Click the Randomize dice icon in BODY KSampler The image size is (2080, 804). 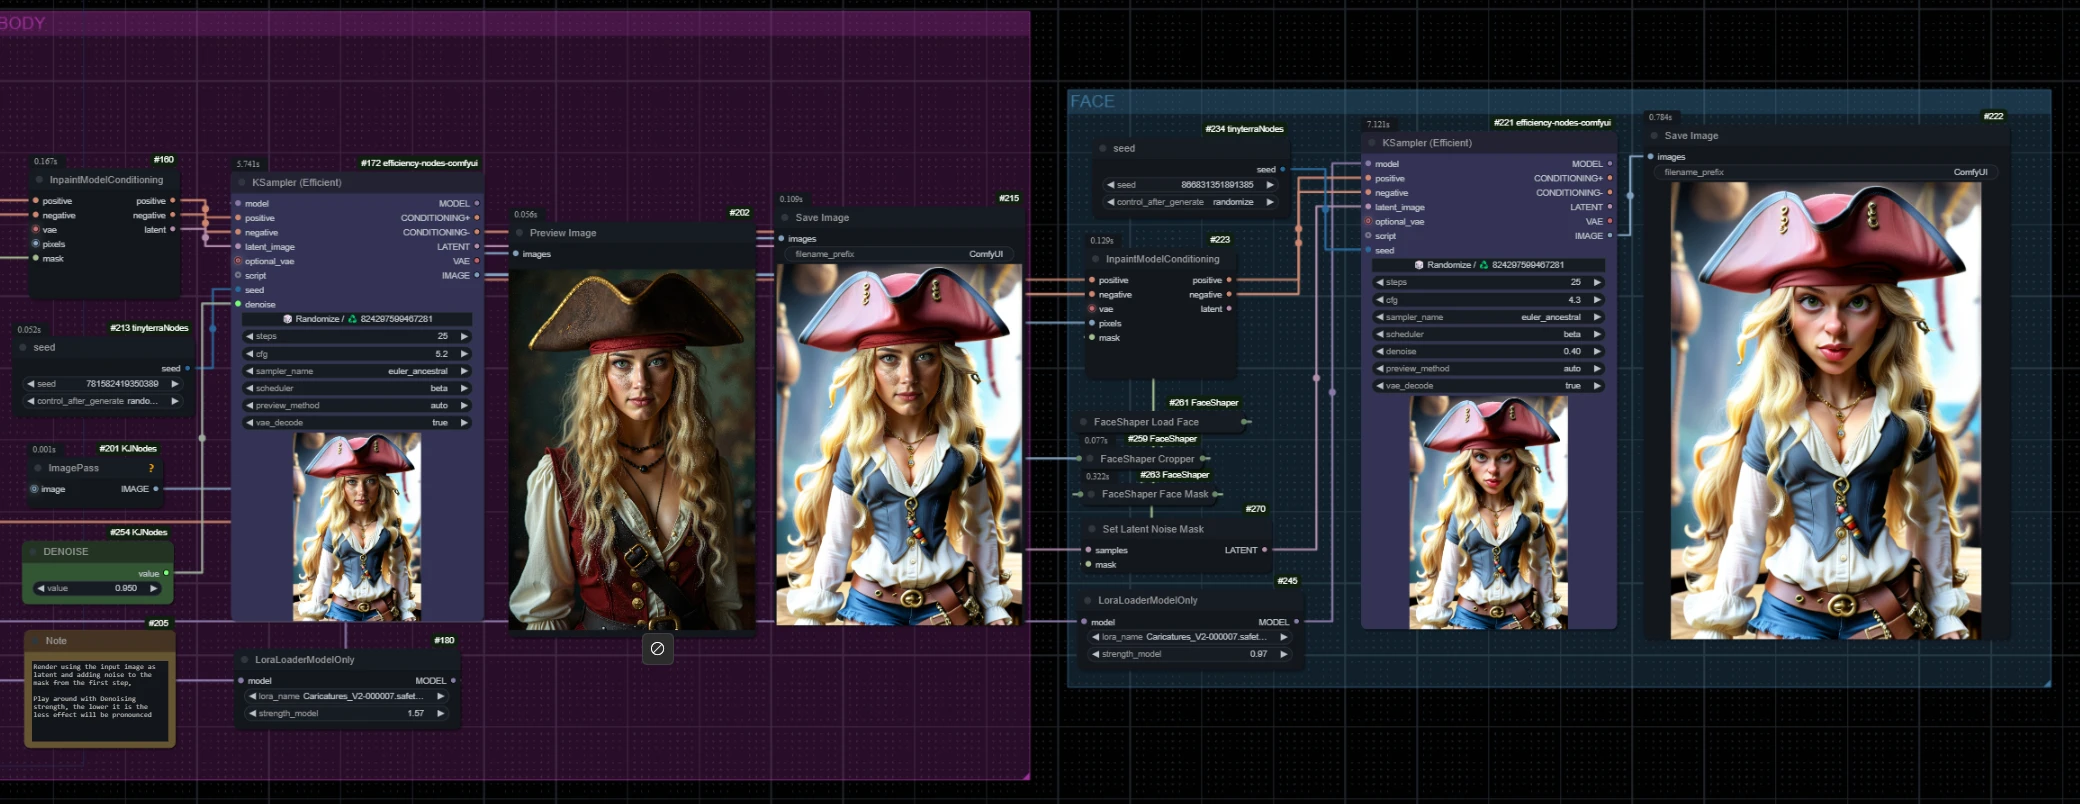[x=288, y=319]
